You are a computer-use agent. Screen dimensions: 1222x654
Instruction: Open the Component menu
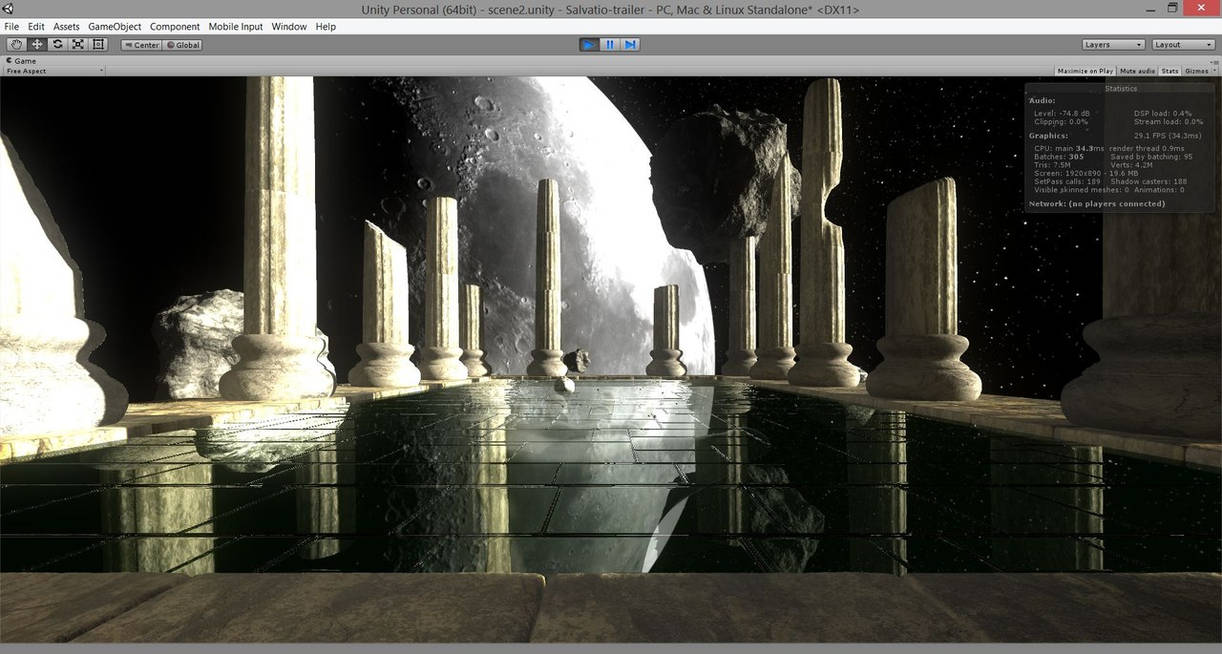(175, 27)
